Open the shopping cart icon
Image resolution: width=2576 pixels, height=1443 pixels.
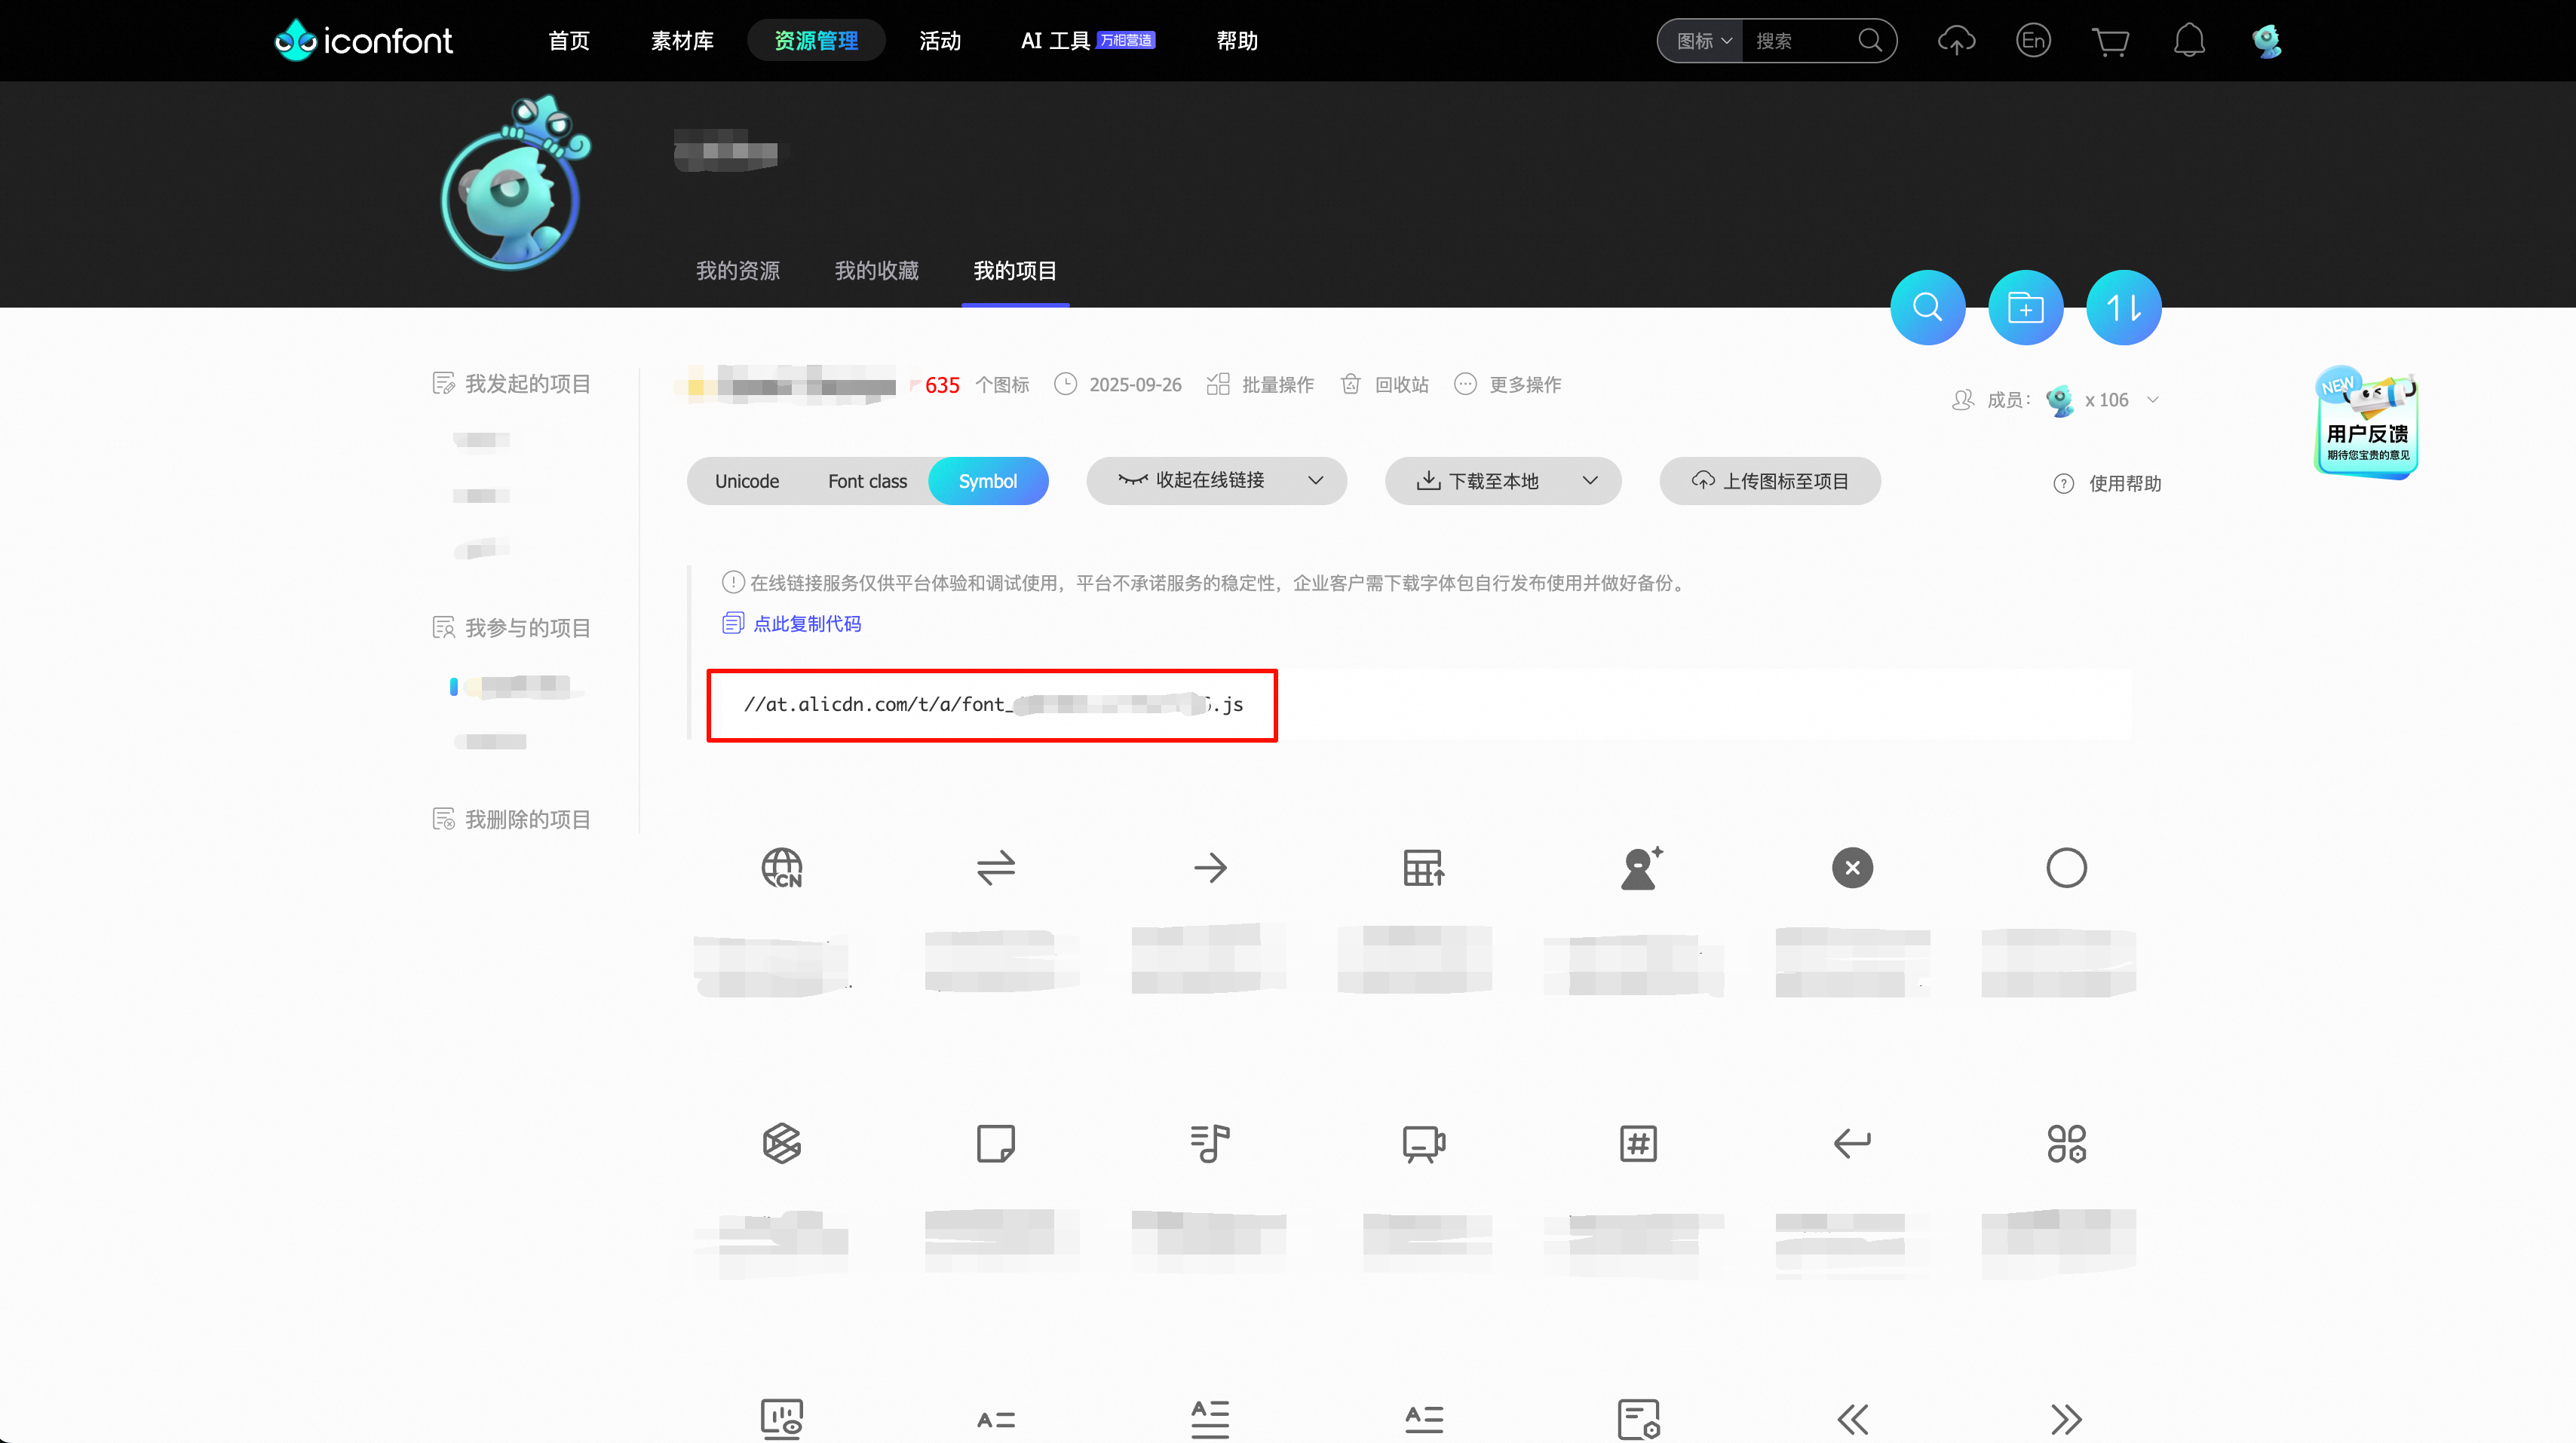click(2110, 41)
